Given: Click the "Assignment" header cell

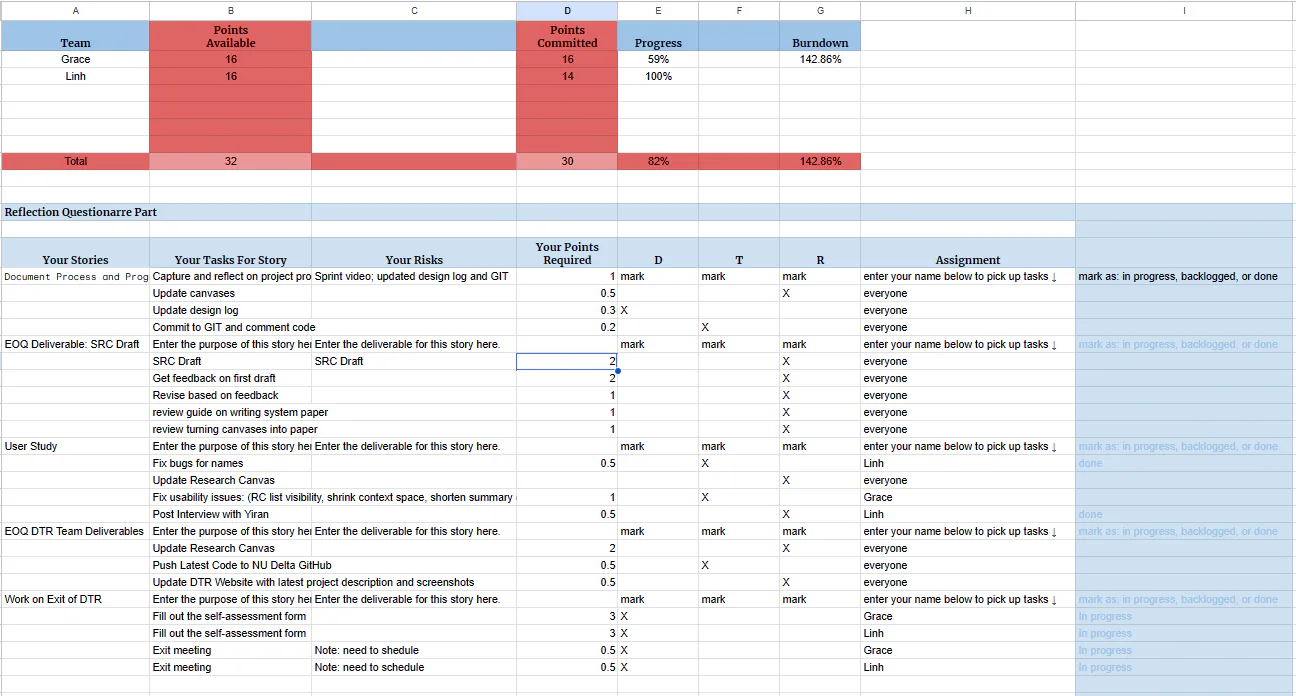Looking at the screenshot, I should point(967,260).
